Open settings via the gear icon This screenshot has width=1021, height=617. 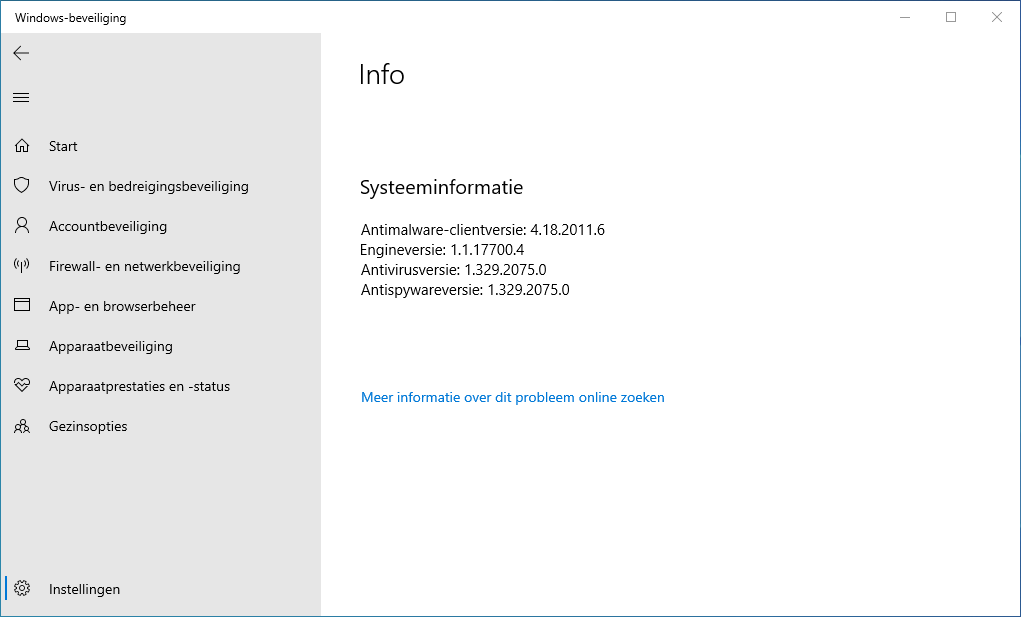click(22, 589)
